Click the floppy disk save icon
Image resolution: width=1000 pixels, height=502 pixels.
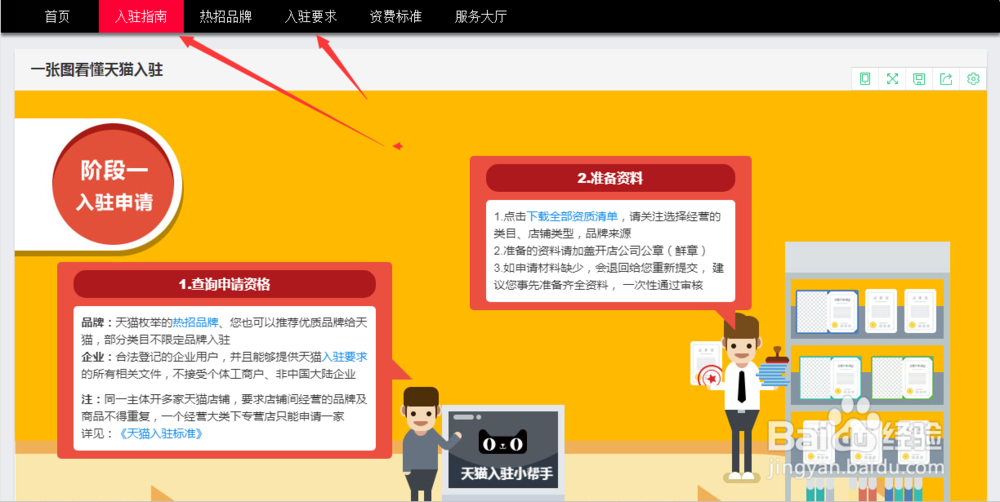click(919, 79)
